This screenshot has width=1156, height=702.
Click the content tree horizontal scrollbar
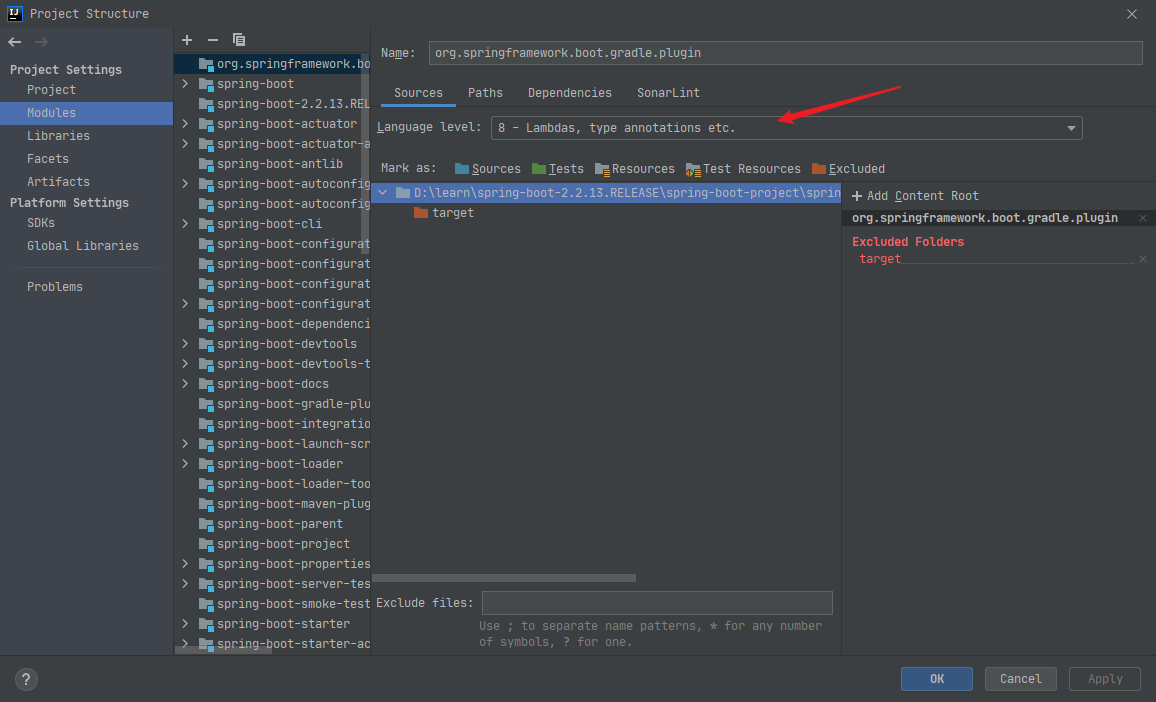coord(504,578)
